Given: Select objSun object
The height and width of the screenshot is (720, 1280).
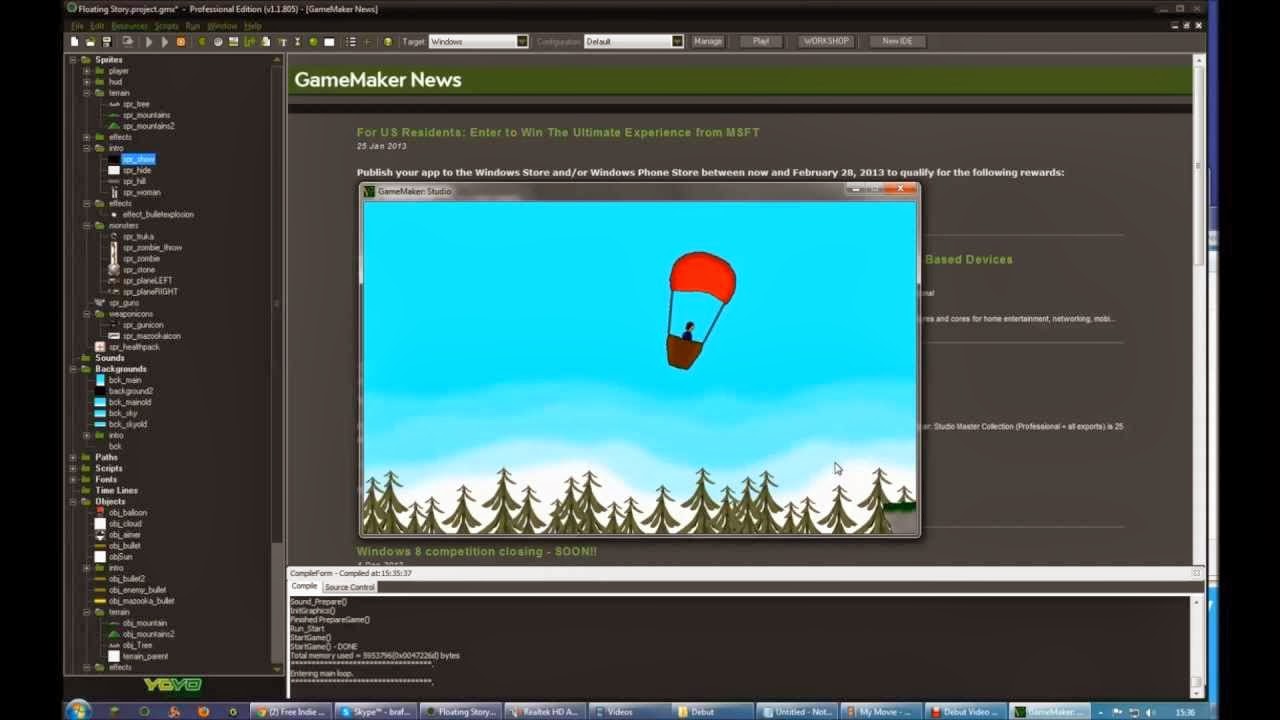Looking at the screenshot, I should [120, 556].
